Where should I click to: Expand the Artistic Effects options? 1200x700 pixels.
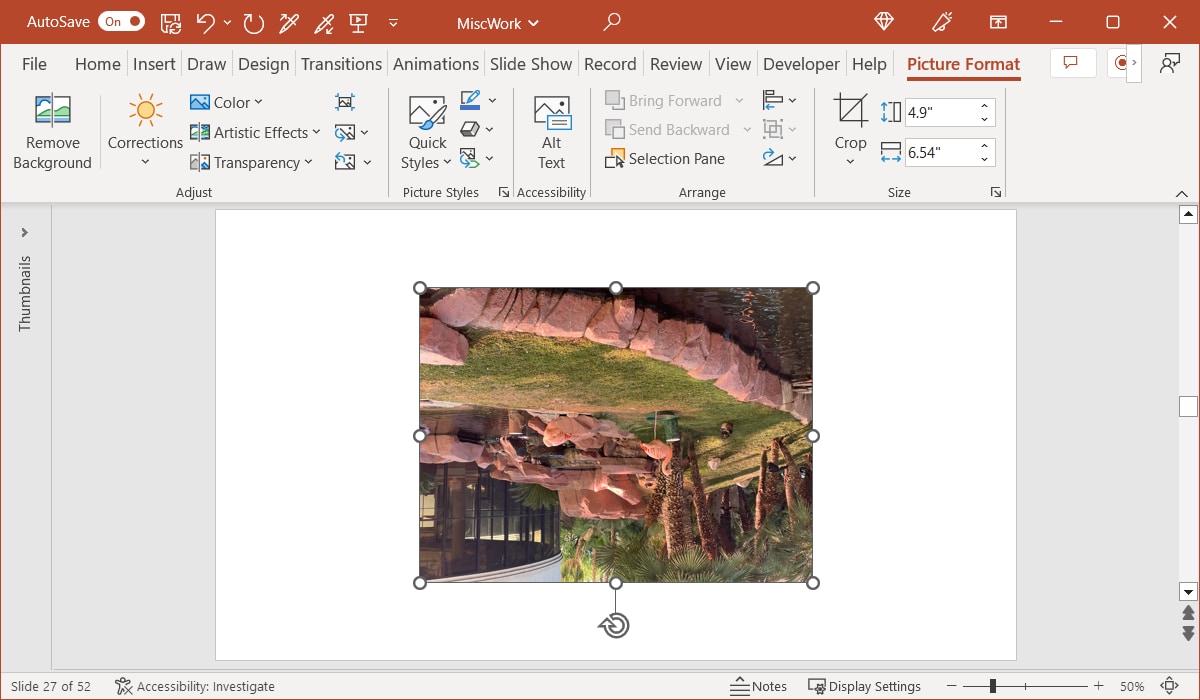click(254, 132)
